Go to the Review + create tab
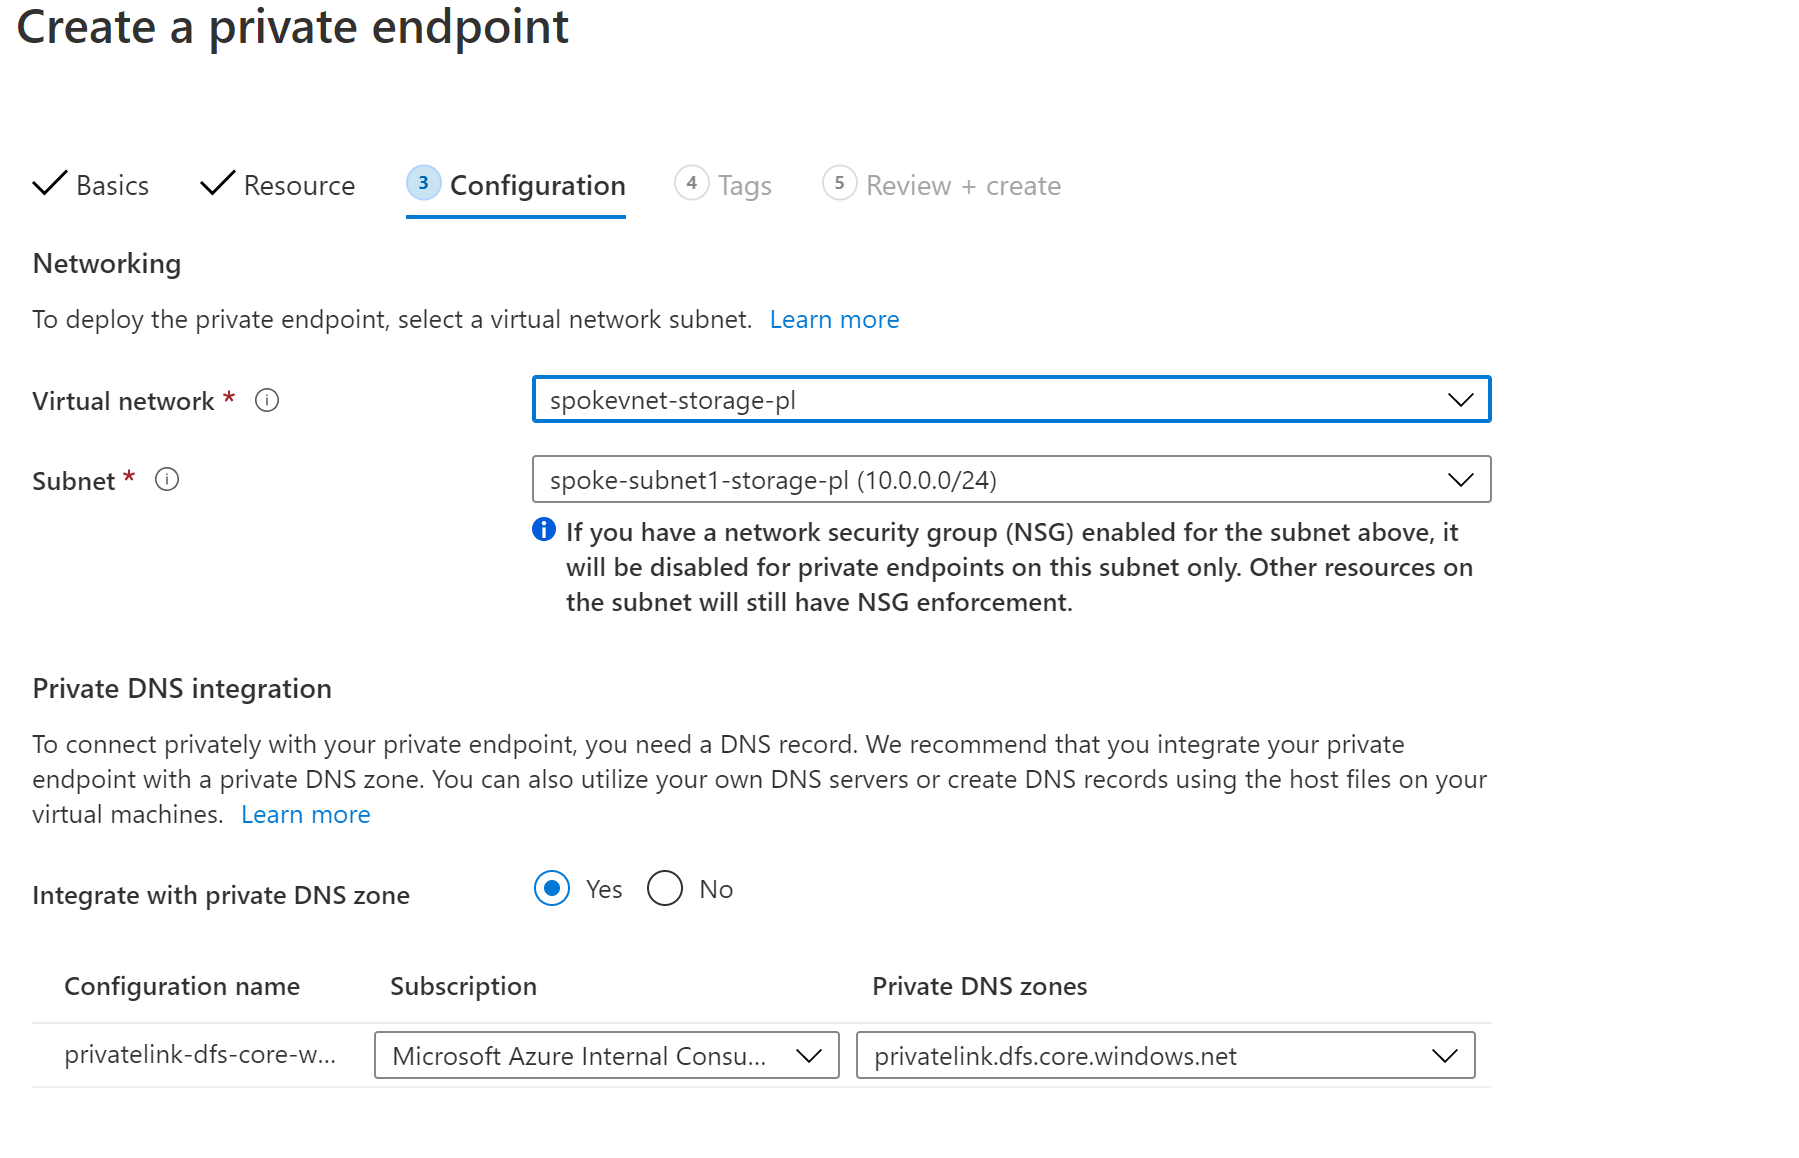 962,186
